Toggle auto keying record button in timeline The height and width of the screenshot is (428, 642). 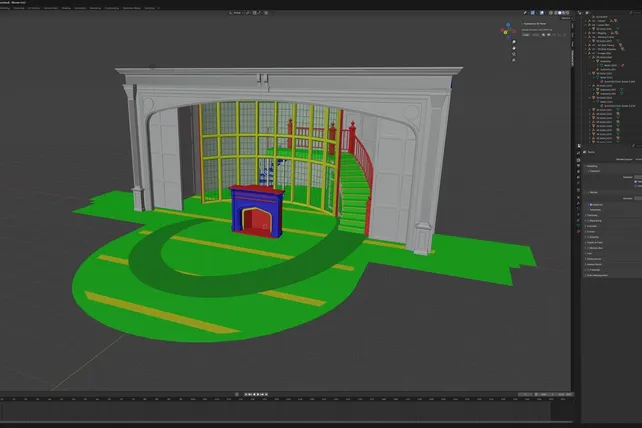click(237, 394)
